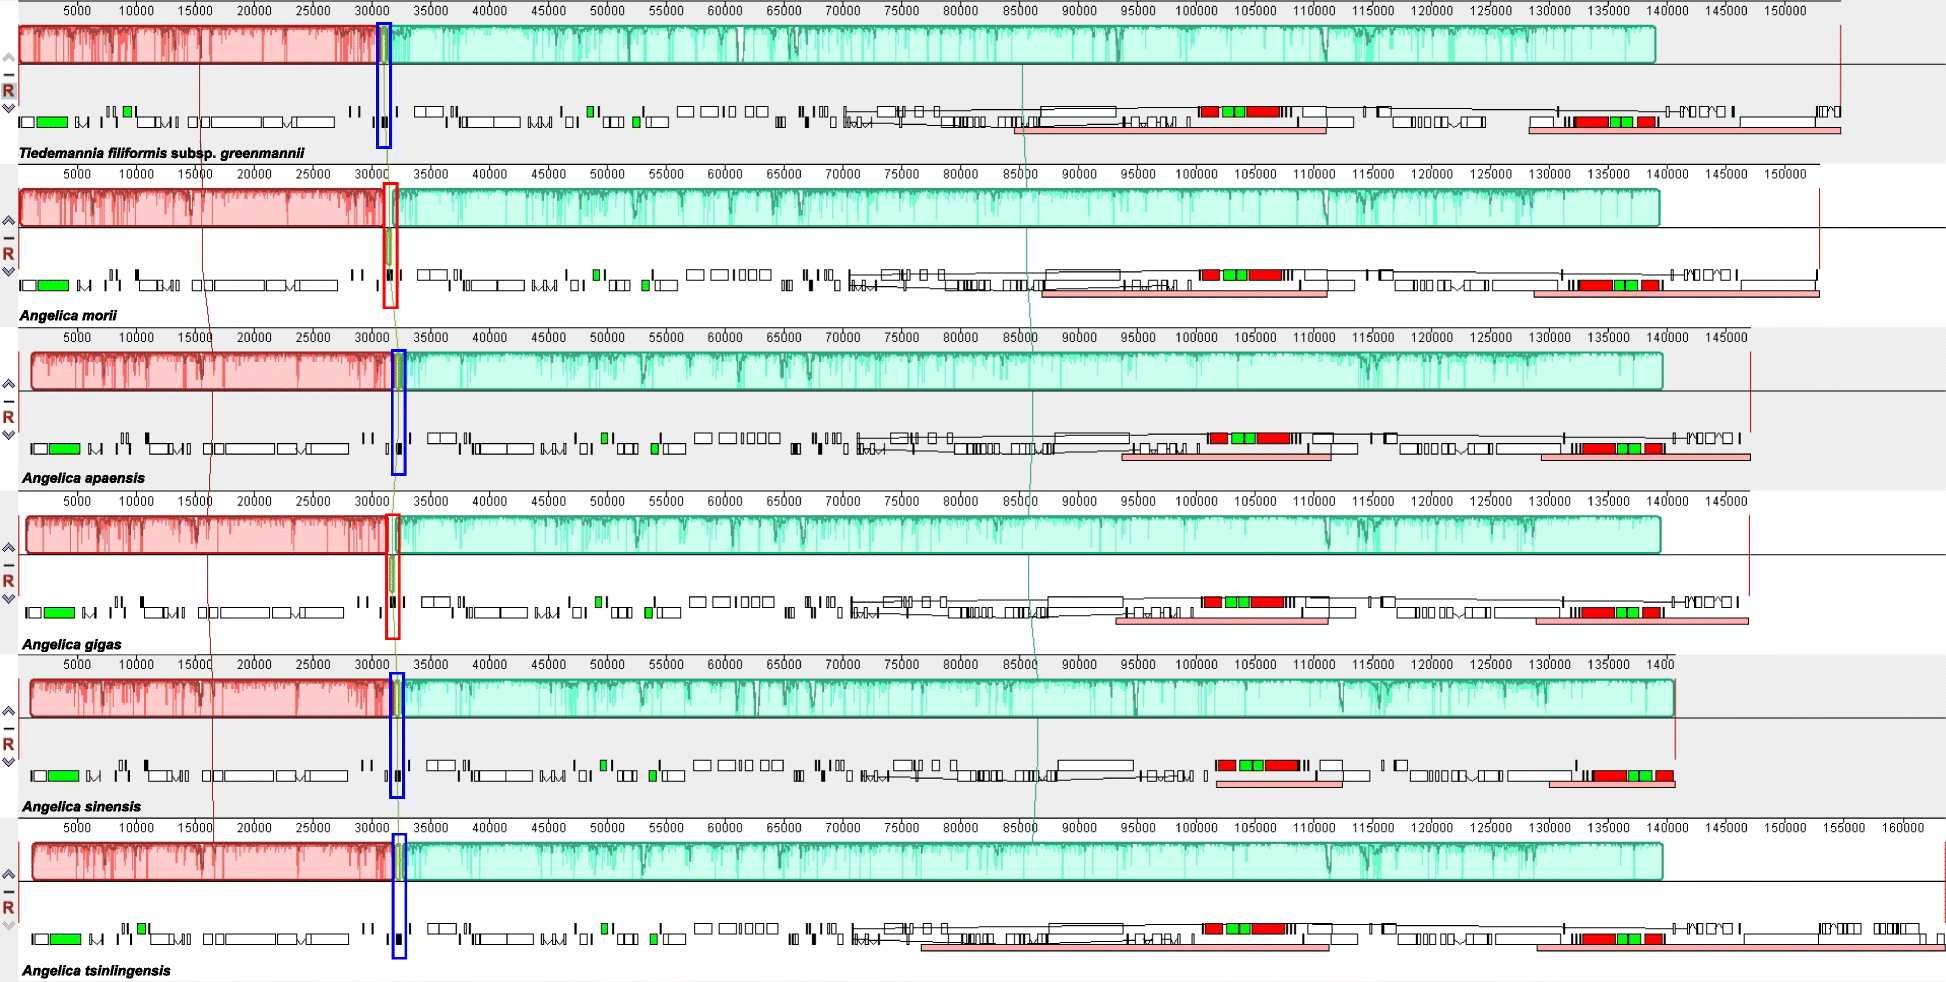Click the 'Tiedemannia filiformis subsp. greenmannii' label
1946x982 pixels.
tap(161, 153)
